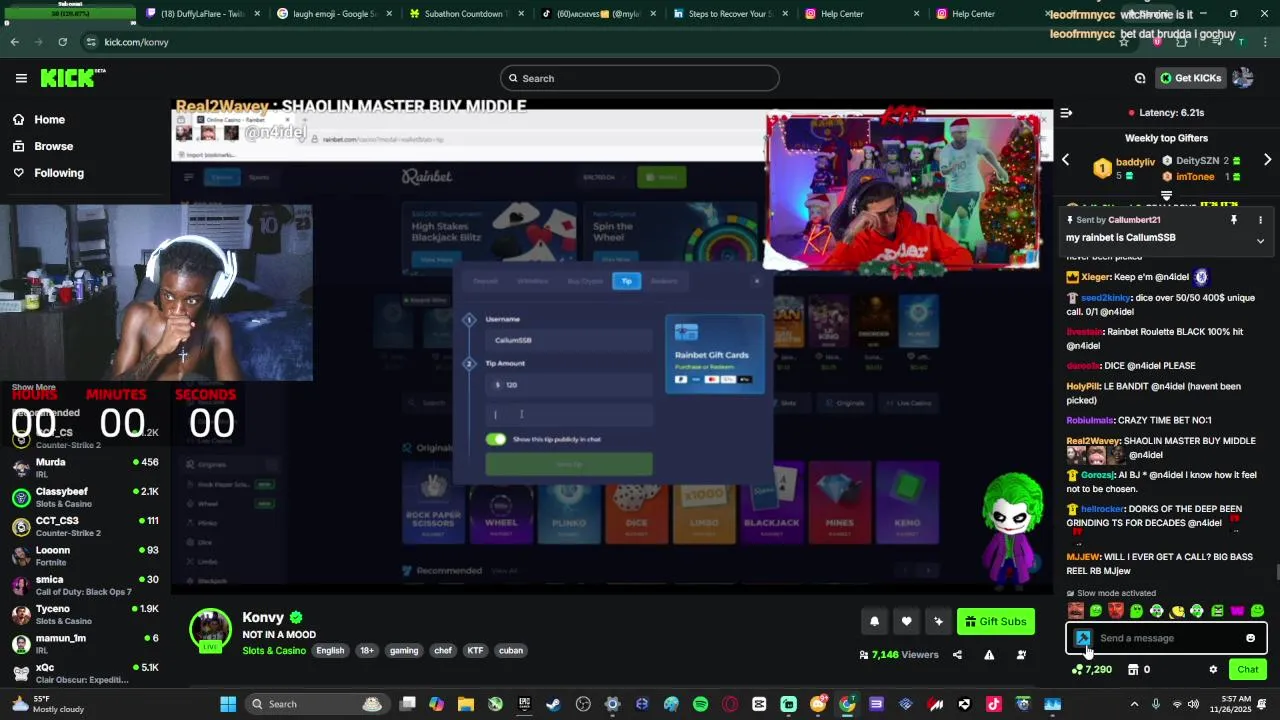Open Following in the sidebar

pyautogui.click(x=59, y=173)
